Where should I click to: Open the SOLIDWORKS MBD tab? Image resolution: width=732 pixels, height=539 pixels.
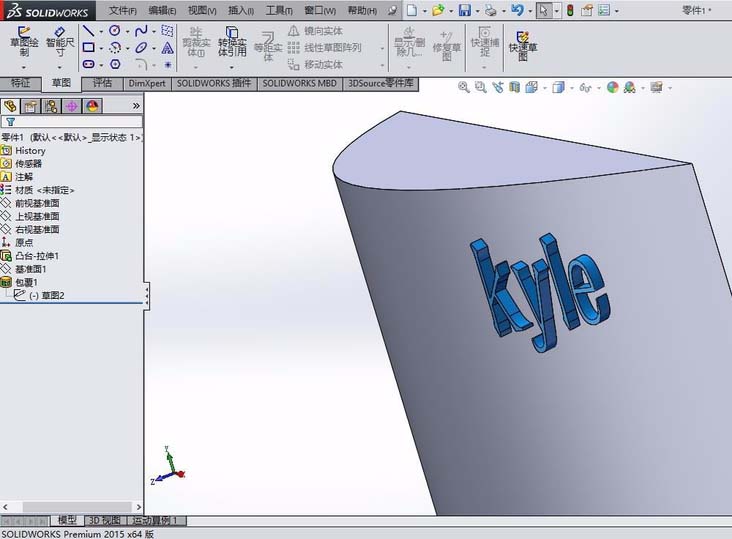pyautogui.click(x=299, y=84)
